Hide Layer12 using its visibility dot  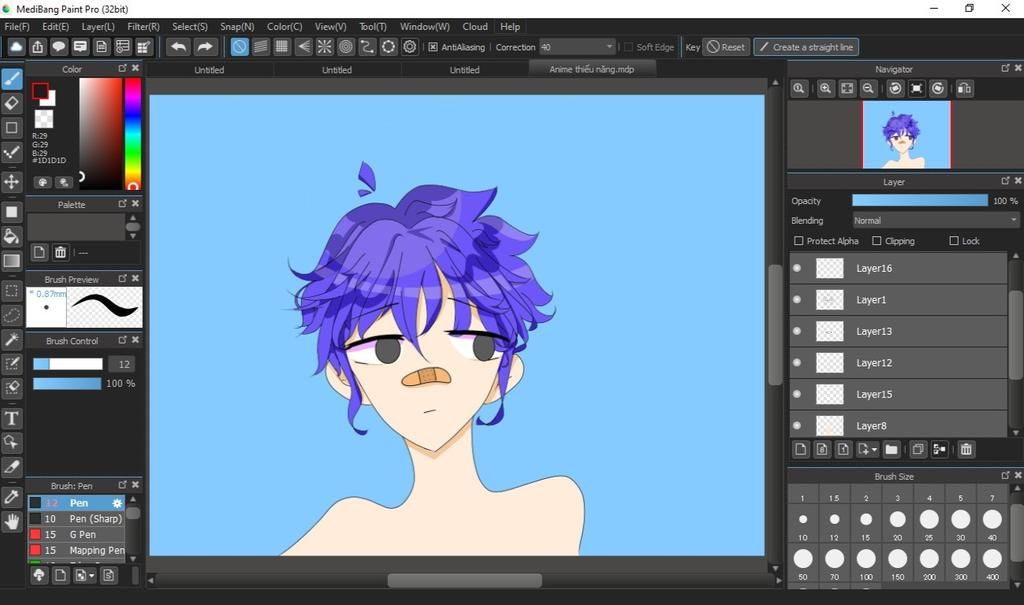797,363
